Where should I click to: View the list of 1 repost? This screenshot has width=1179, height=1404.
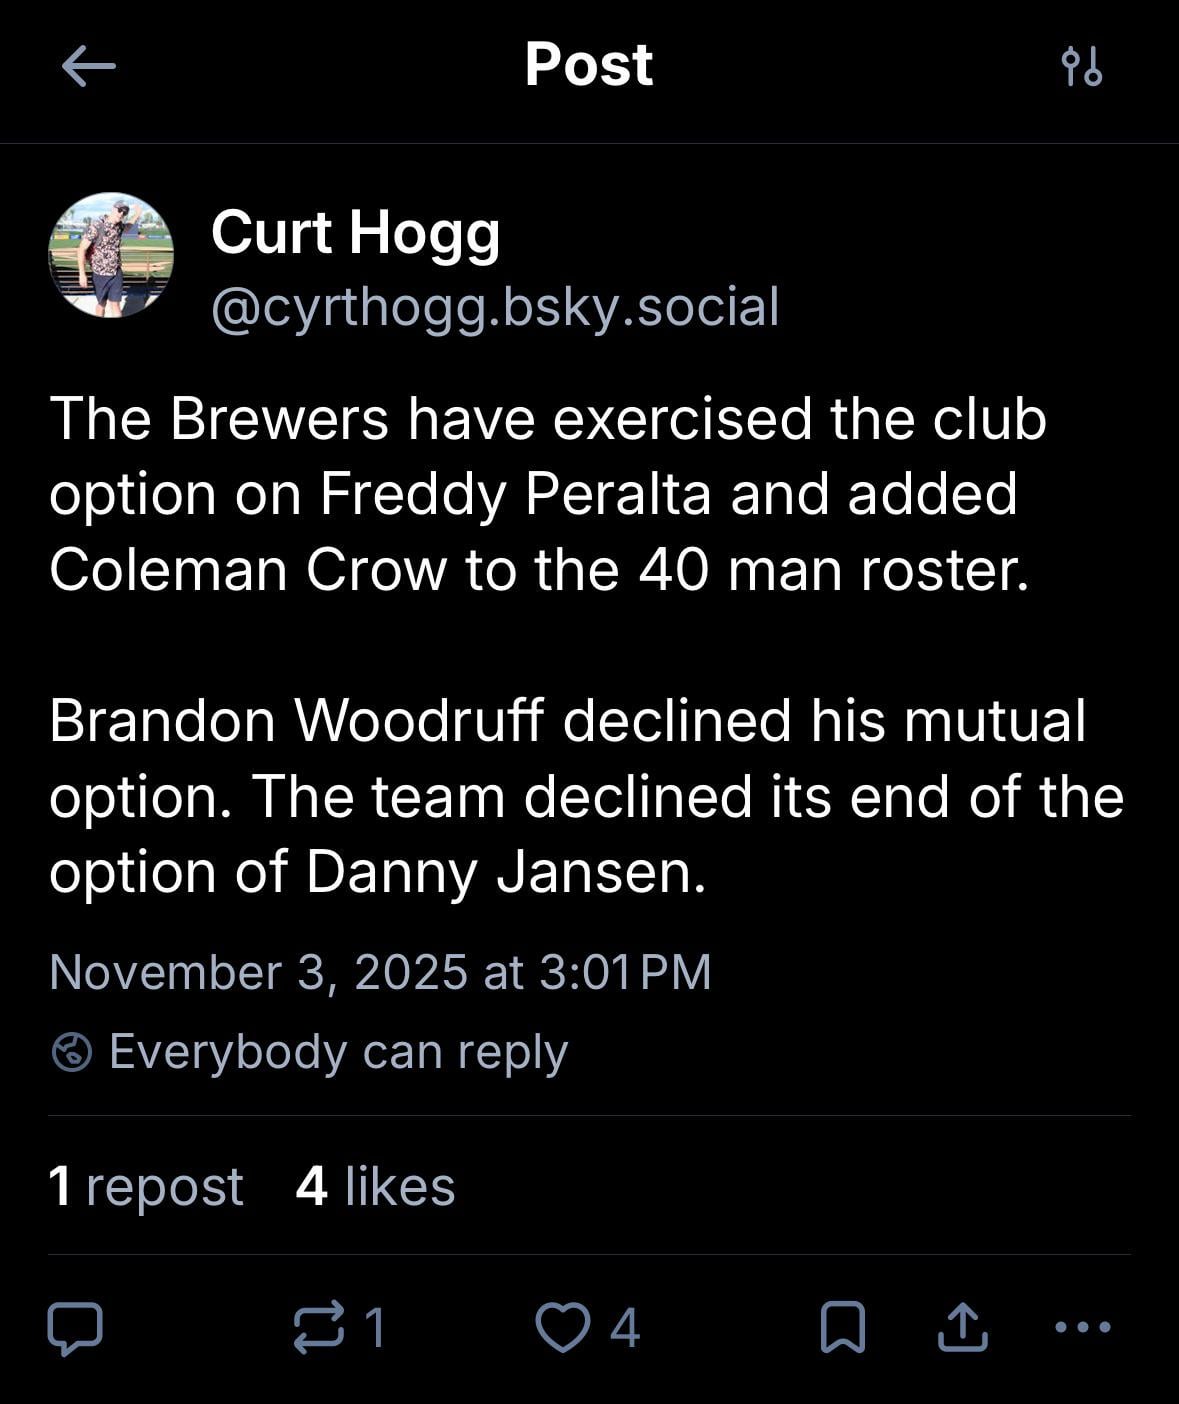[146, 1186]
